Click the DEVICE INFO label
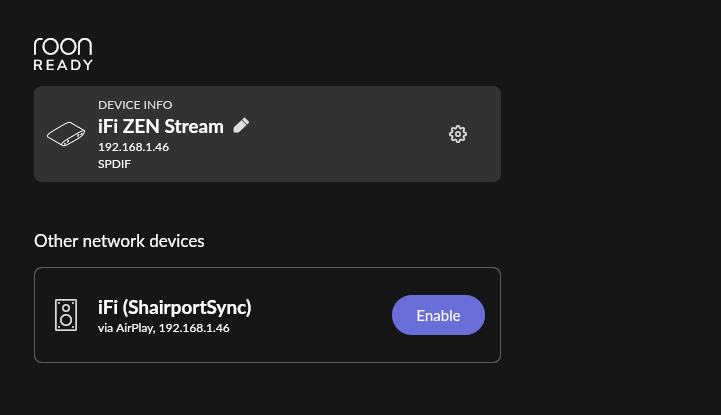Image resolution: width=721 pixels, height=415 pixels. [x=135, y=105]
